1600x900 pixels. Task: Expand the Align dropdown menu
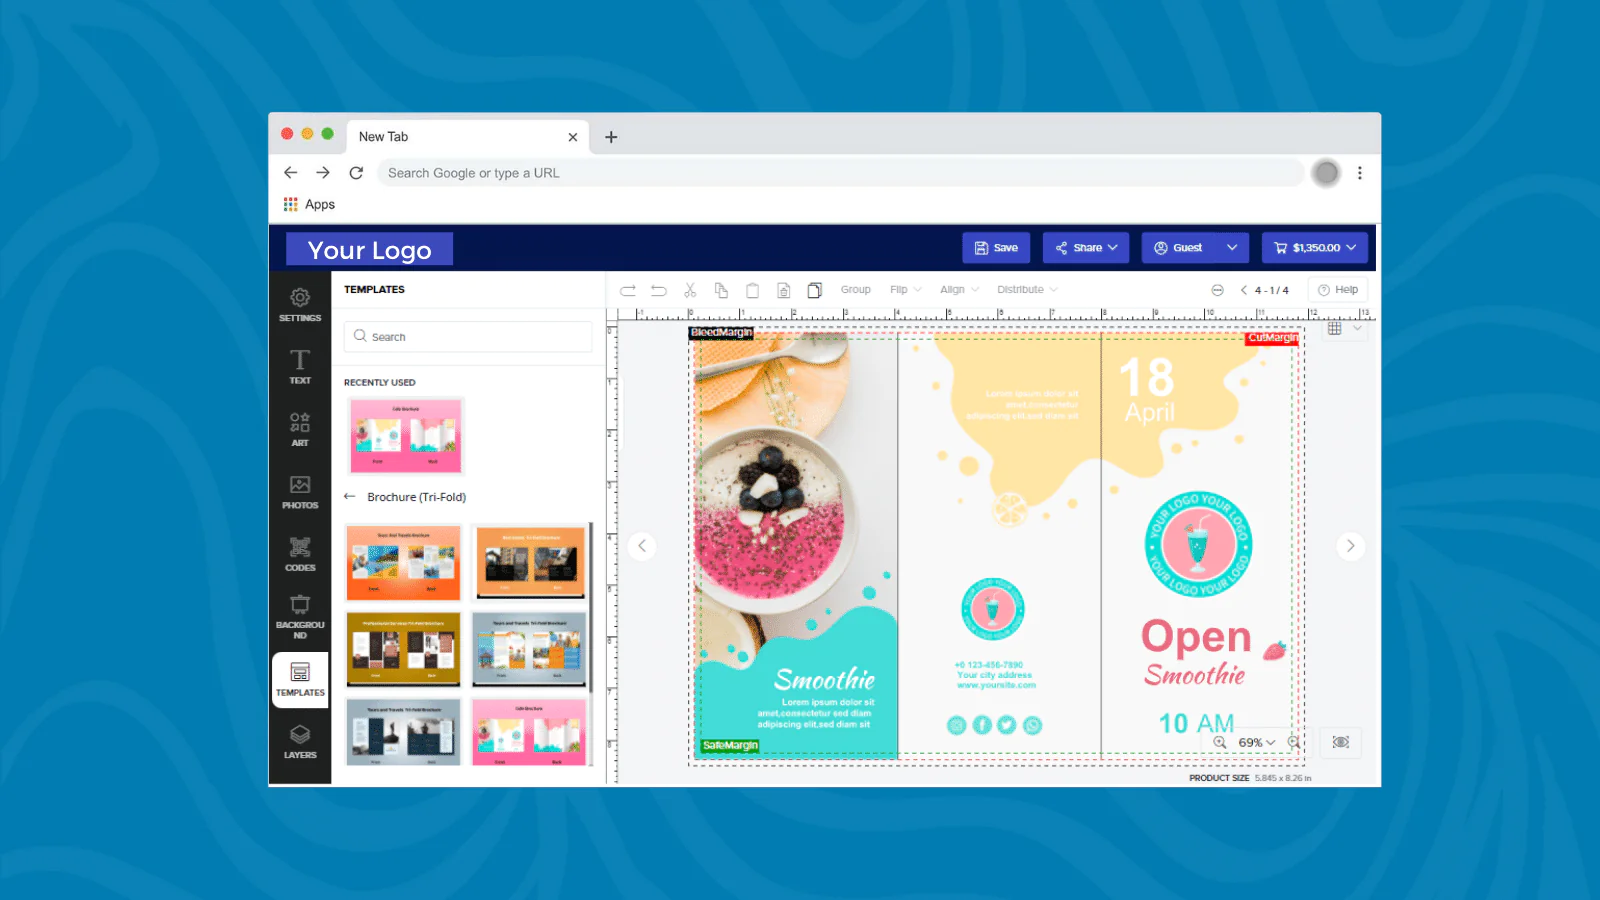958,290
